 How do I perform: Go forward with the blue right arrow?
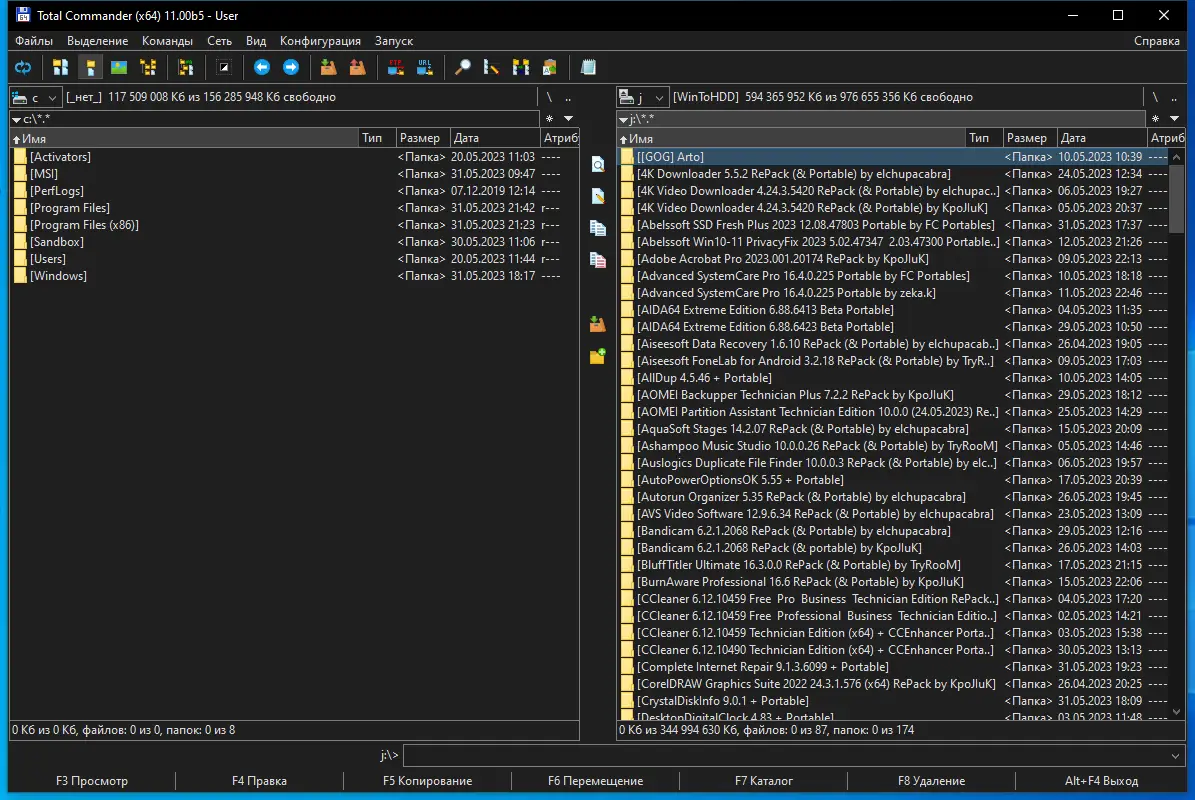(x=291, y=67)
